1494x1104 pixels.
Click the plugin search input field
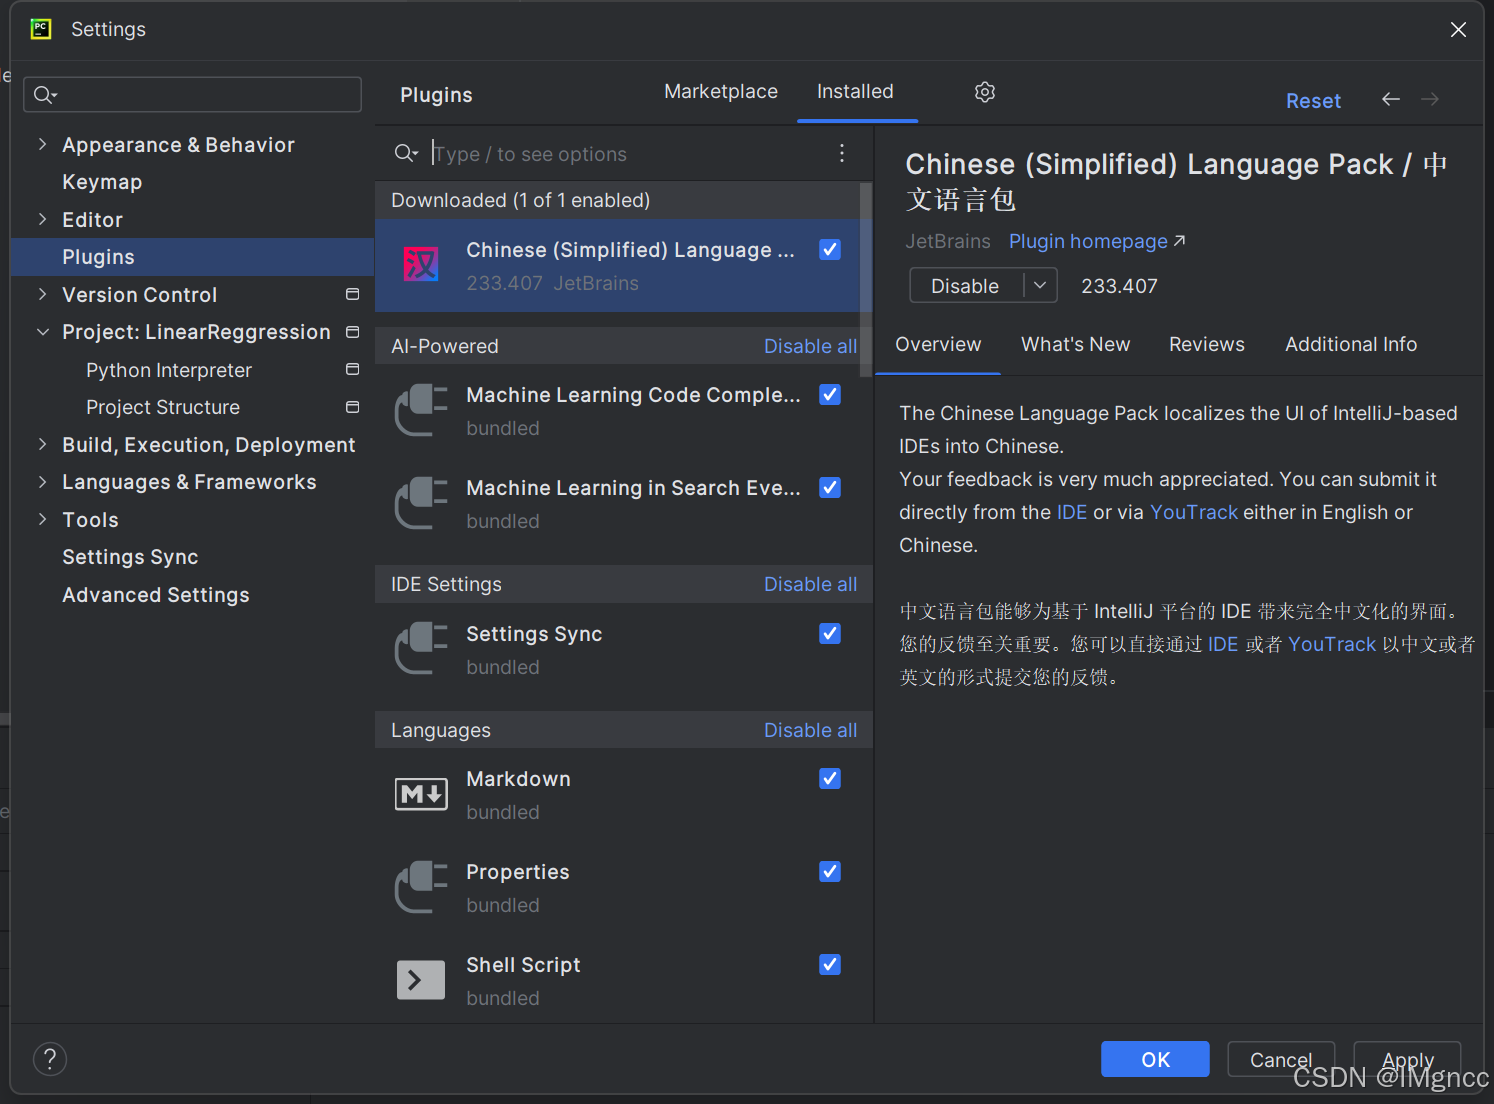tap(625, 153)
